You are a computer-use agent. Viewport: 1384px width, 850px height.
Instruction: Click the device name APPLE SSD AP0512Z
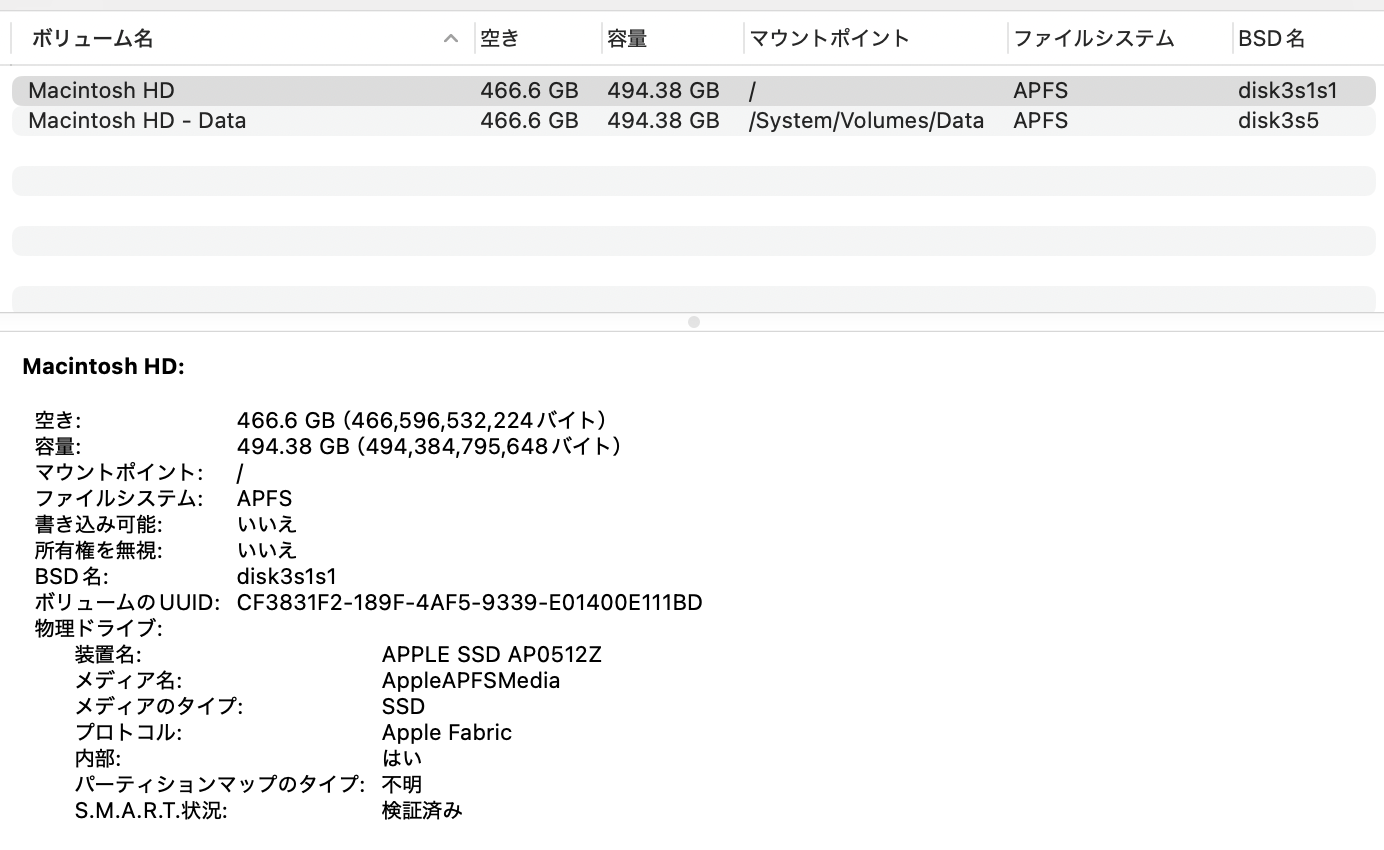click(x=491, y=654)
